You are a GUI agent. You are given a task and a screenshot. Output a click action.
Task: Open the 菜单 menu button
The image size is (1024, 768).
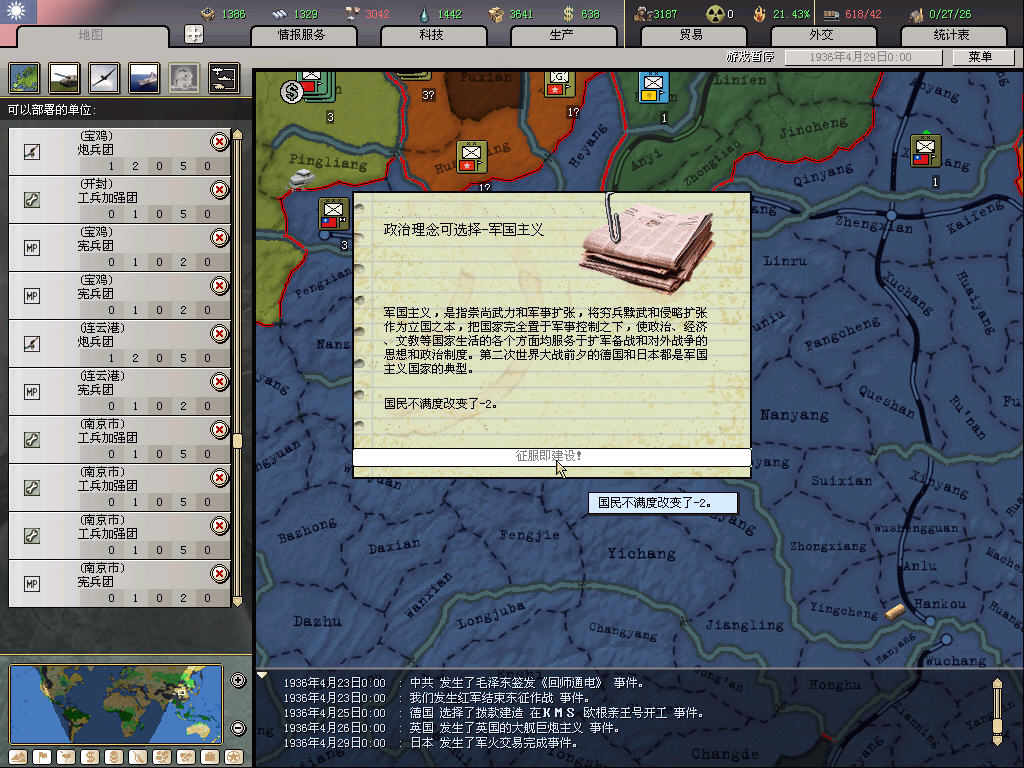pyautogui.click(x=979, y=58)
